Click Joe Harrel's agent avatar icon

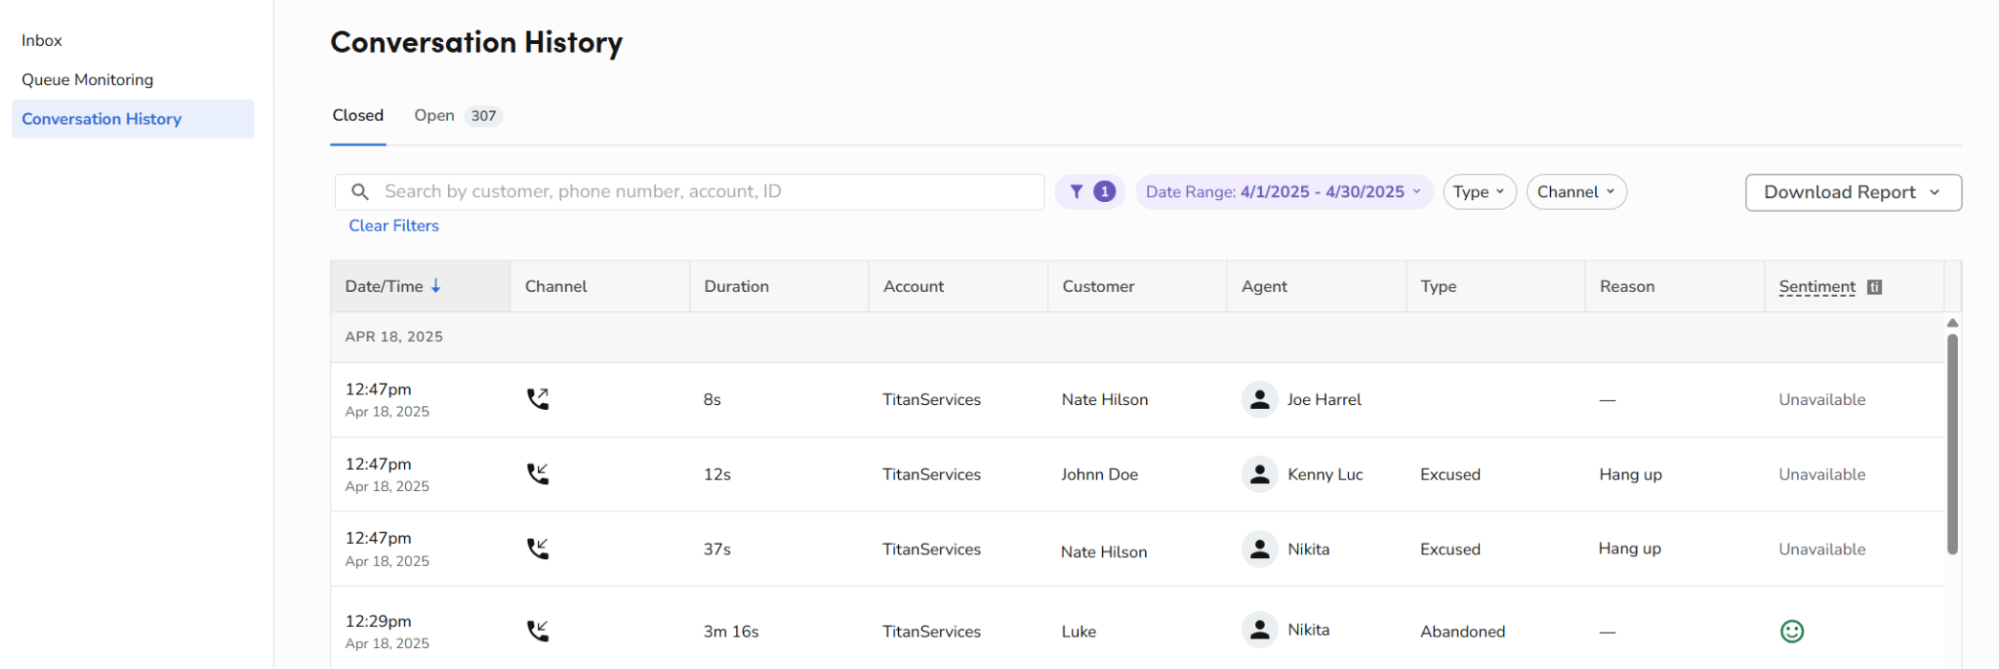pyautogui.click(x=1260, y=399)
